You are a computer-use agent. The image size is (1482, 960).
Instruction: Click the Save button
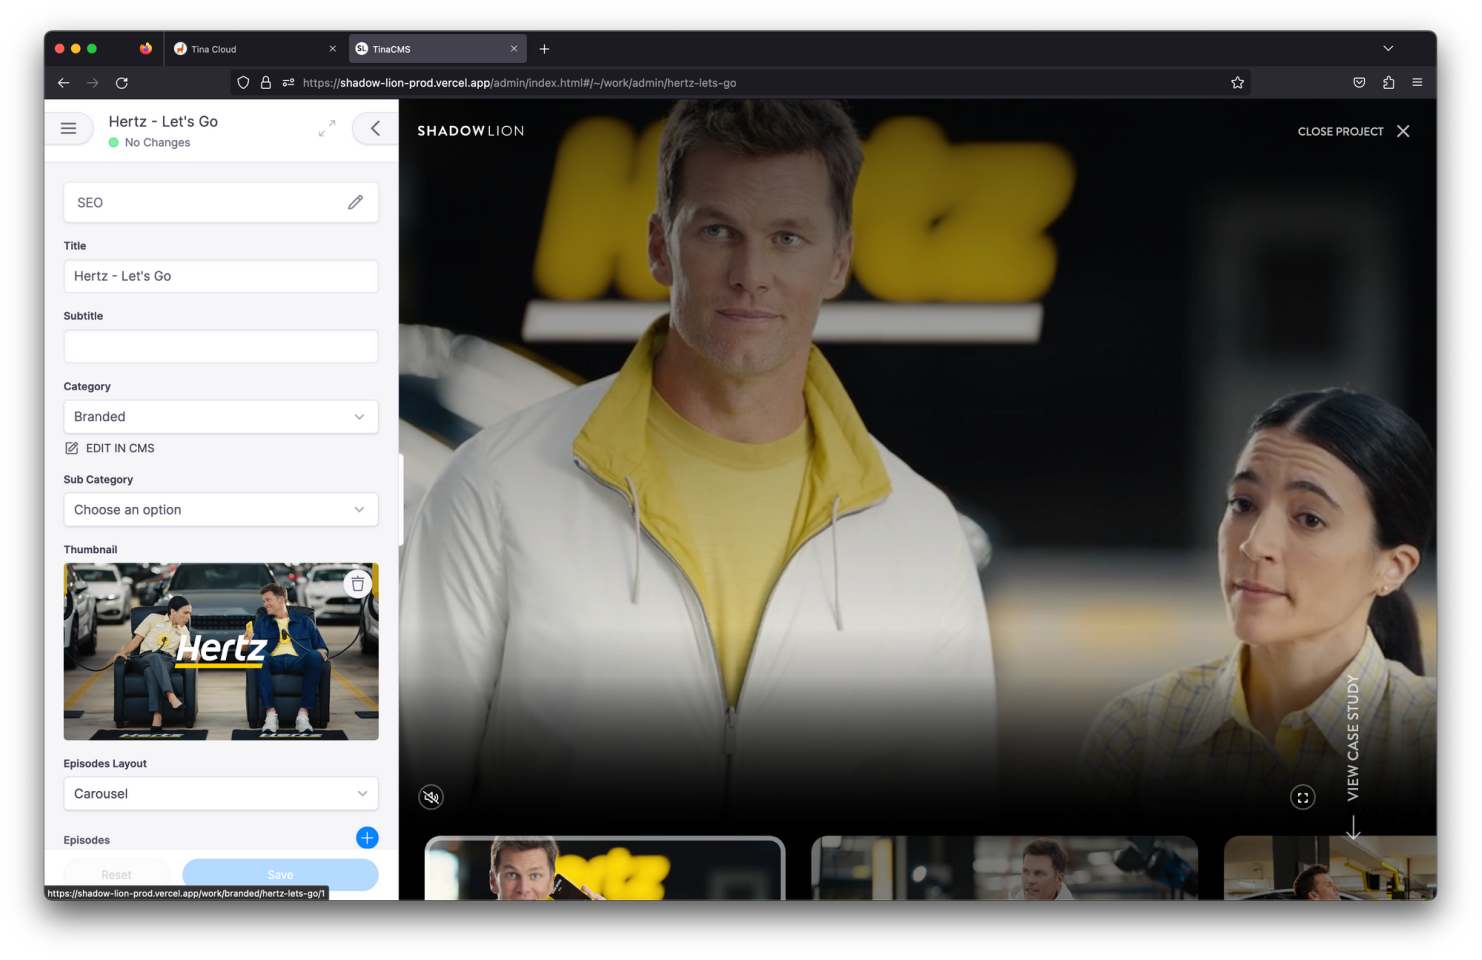point(280,874)
